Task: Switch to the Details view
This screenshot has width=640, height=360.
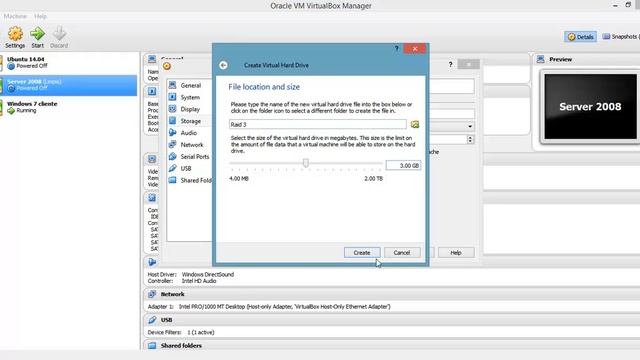Action: tap(580, 37)
